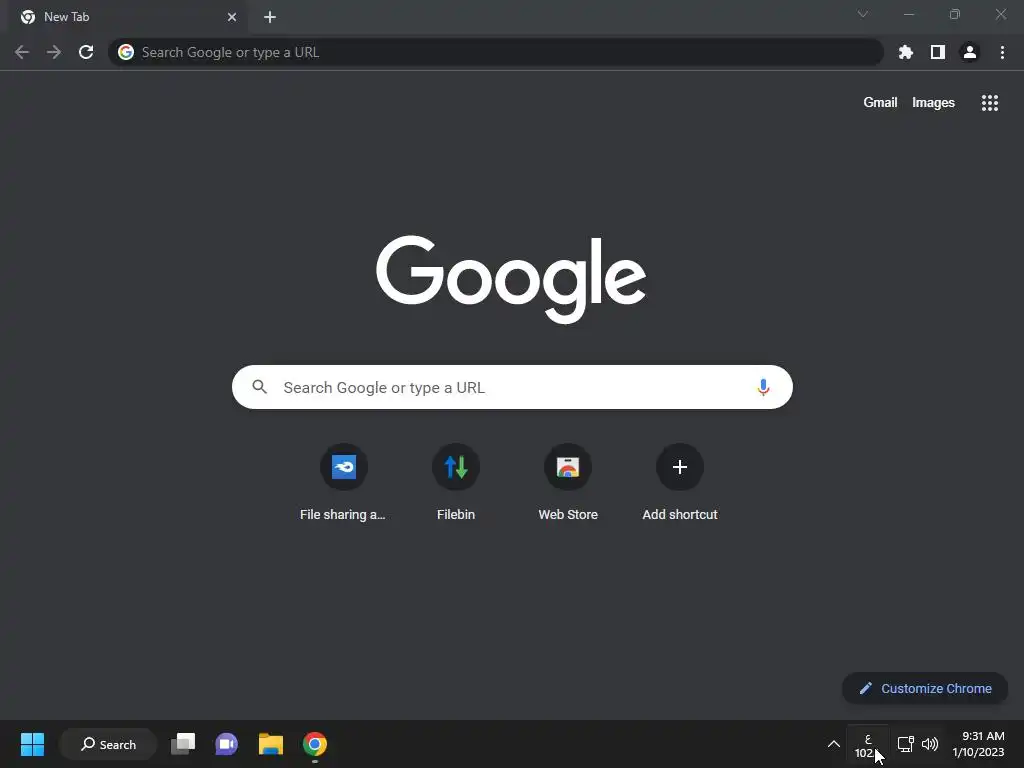This screenshot has width=1024, height=768.
Task: Open a new tab with plus button
Action: point(270,17)
